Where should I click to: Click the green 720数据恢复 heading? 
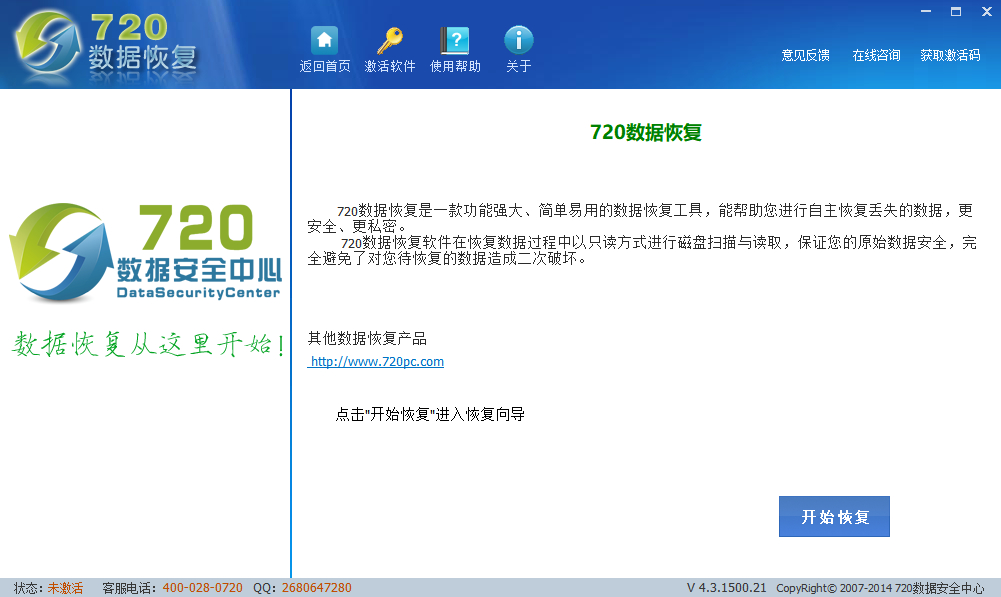pos(645,132)
